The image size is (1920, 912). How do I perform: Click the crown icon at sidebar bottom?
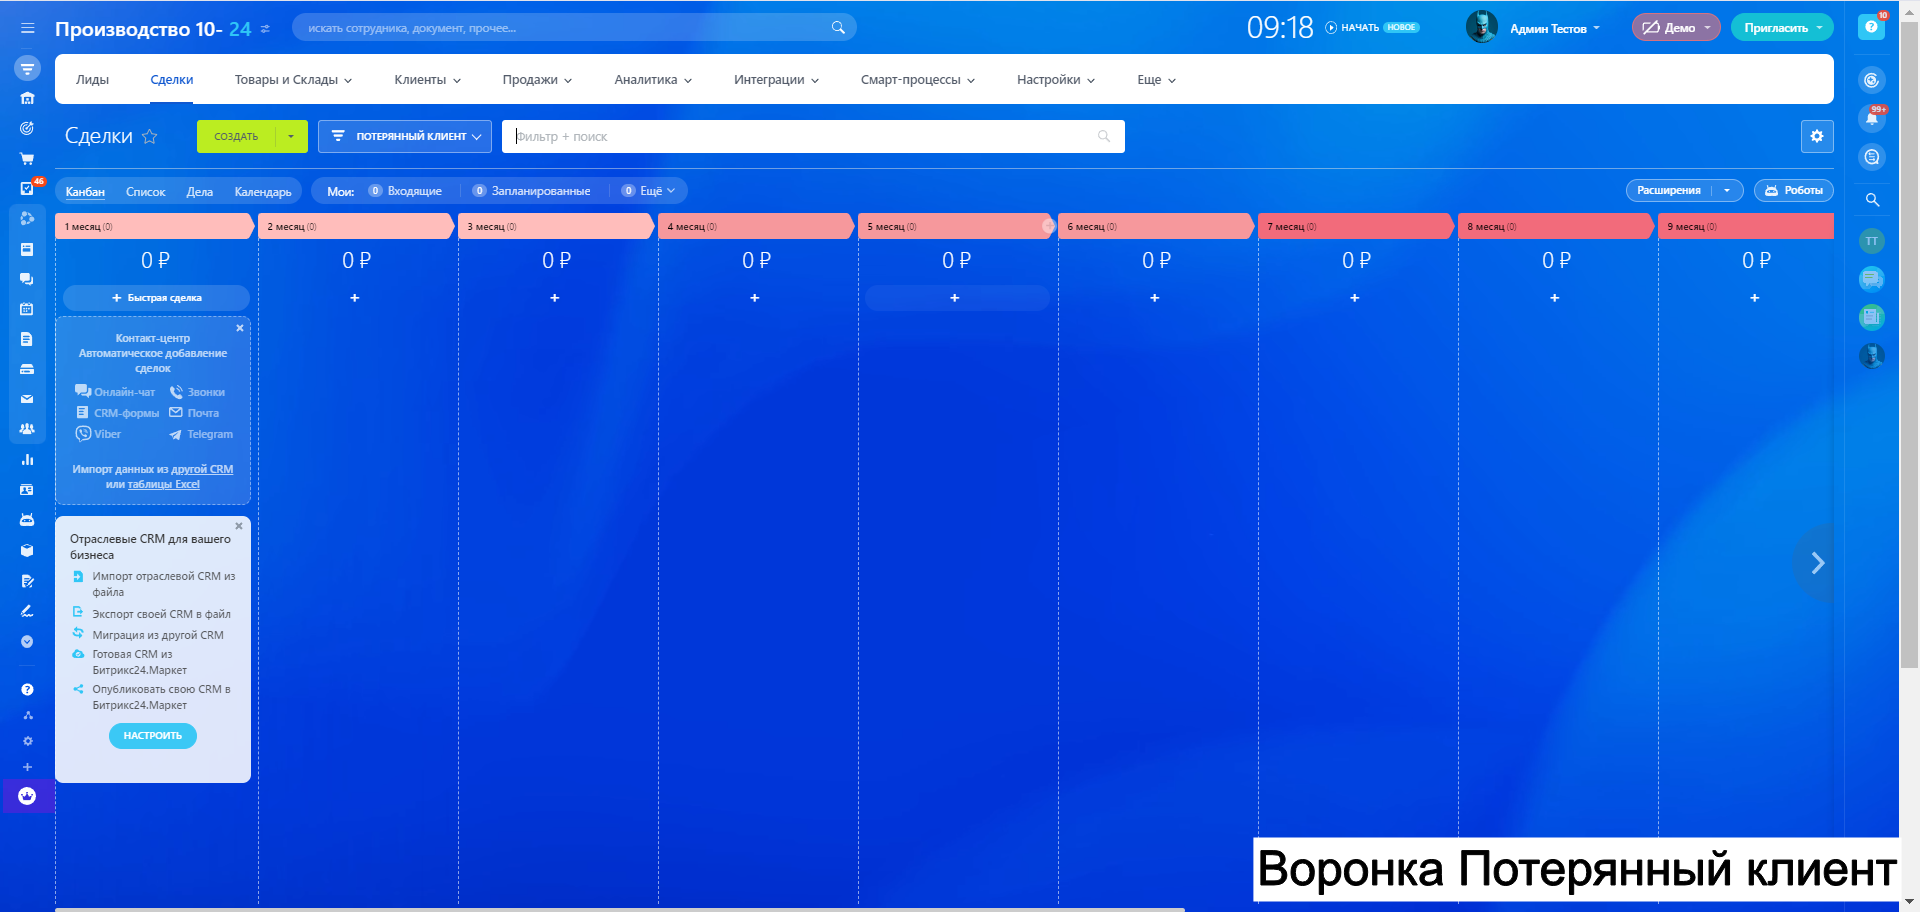click(x=27, y=796)
